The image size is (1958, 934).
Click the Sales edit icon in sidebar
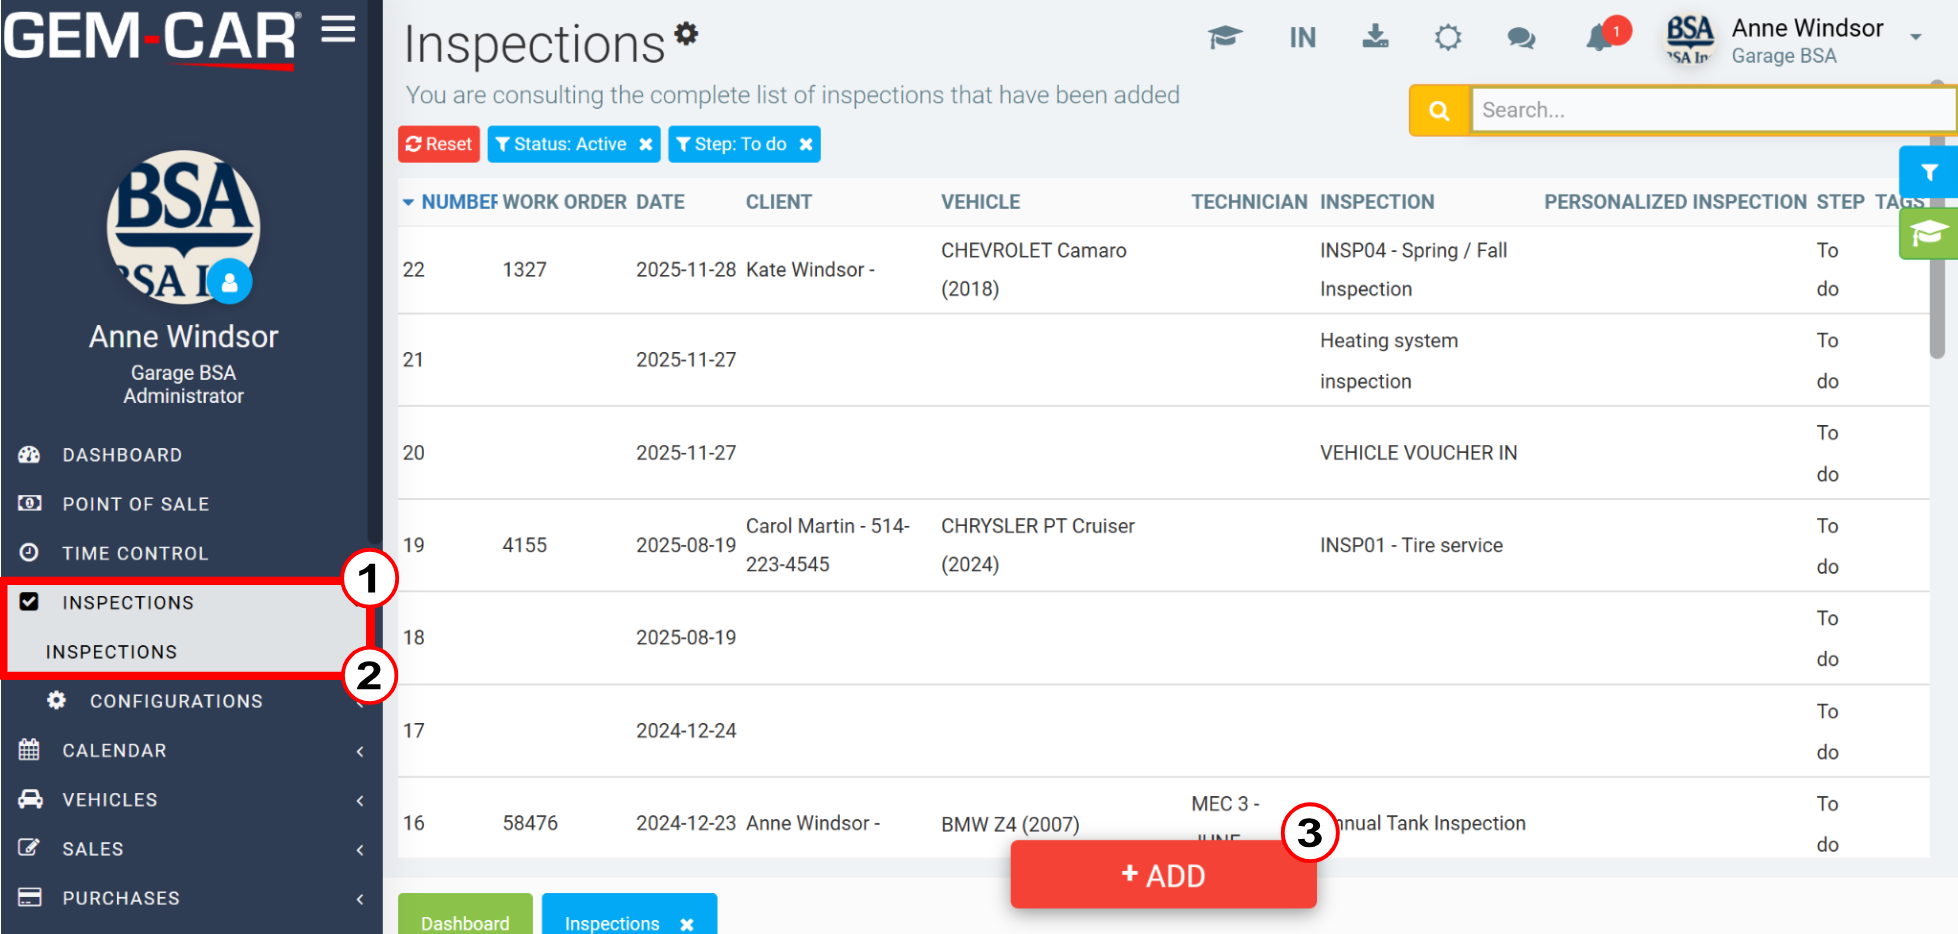tap(30, 847)
